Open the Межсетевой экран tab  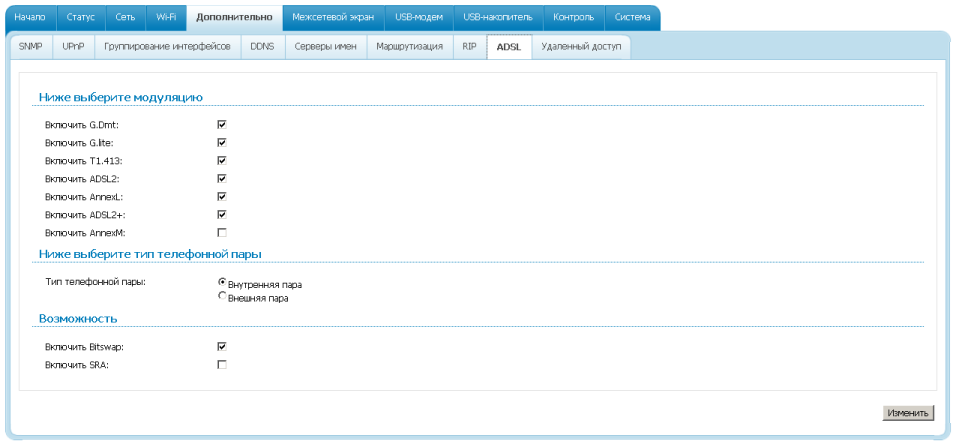tap(333, 18)
